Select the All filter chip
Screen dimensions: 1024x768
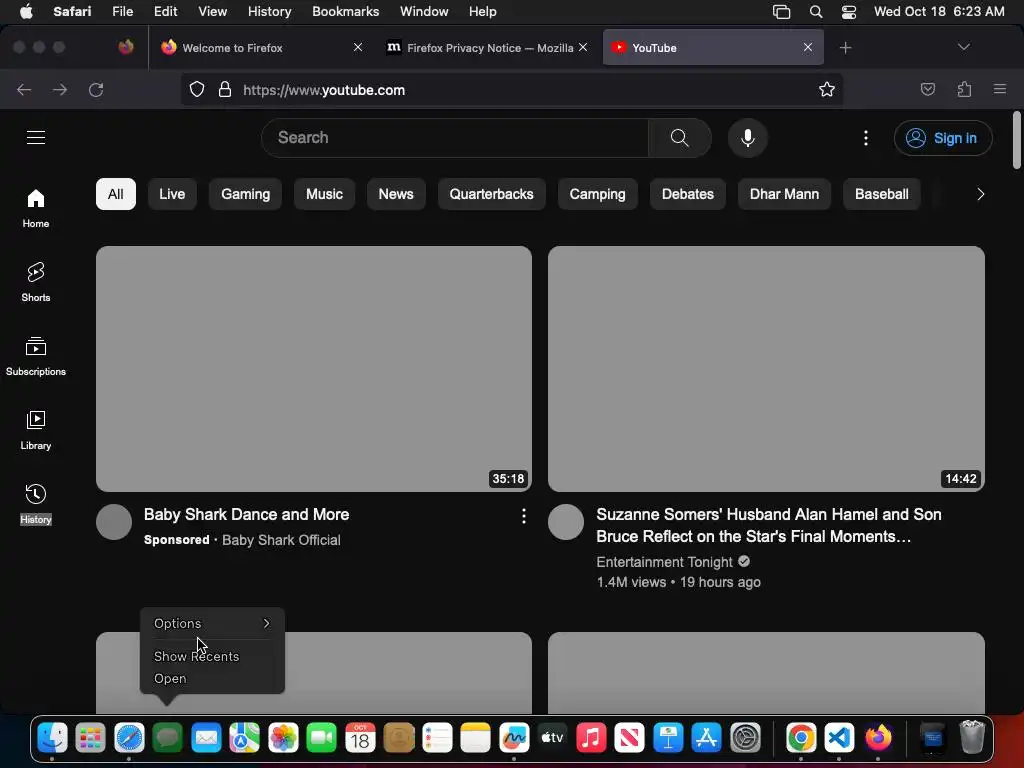click(x=116, y=194)
